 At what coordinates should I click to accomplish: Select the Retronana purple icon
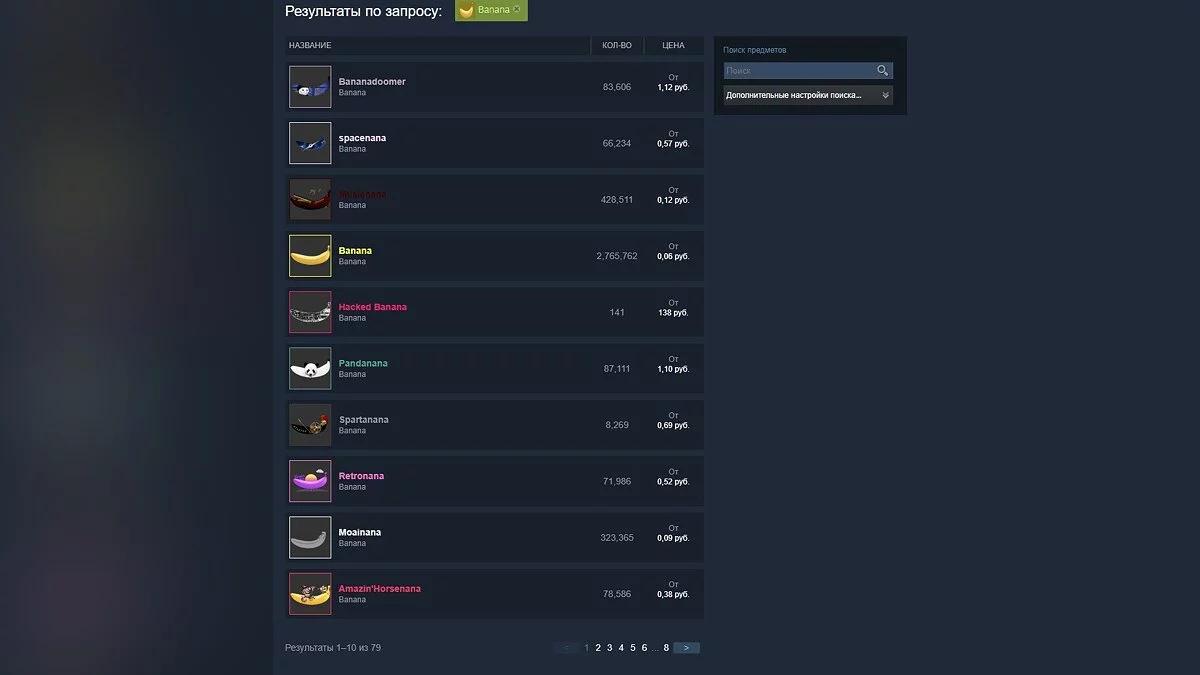click(310, 481)
